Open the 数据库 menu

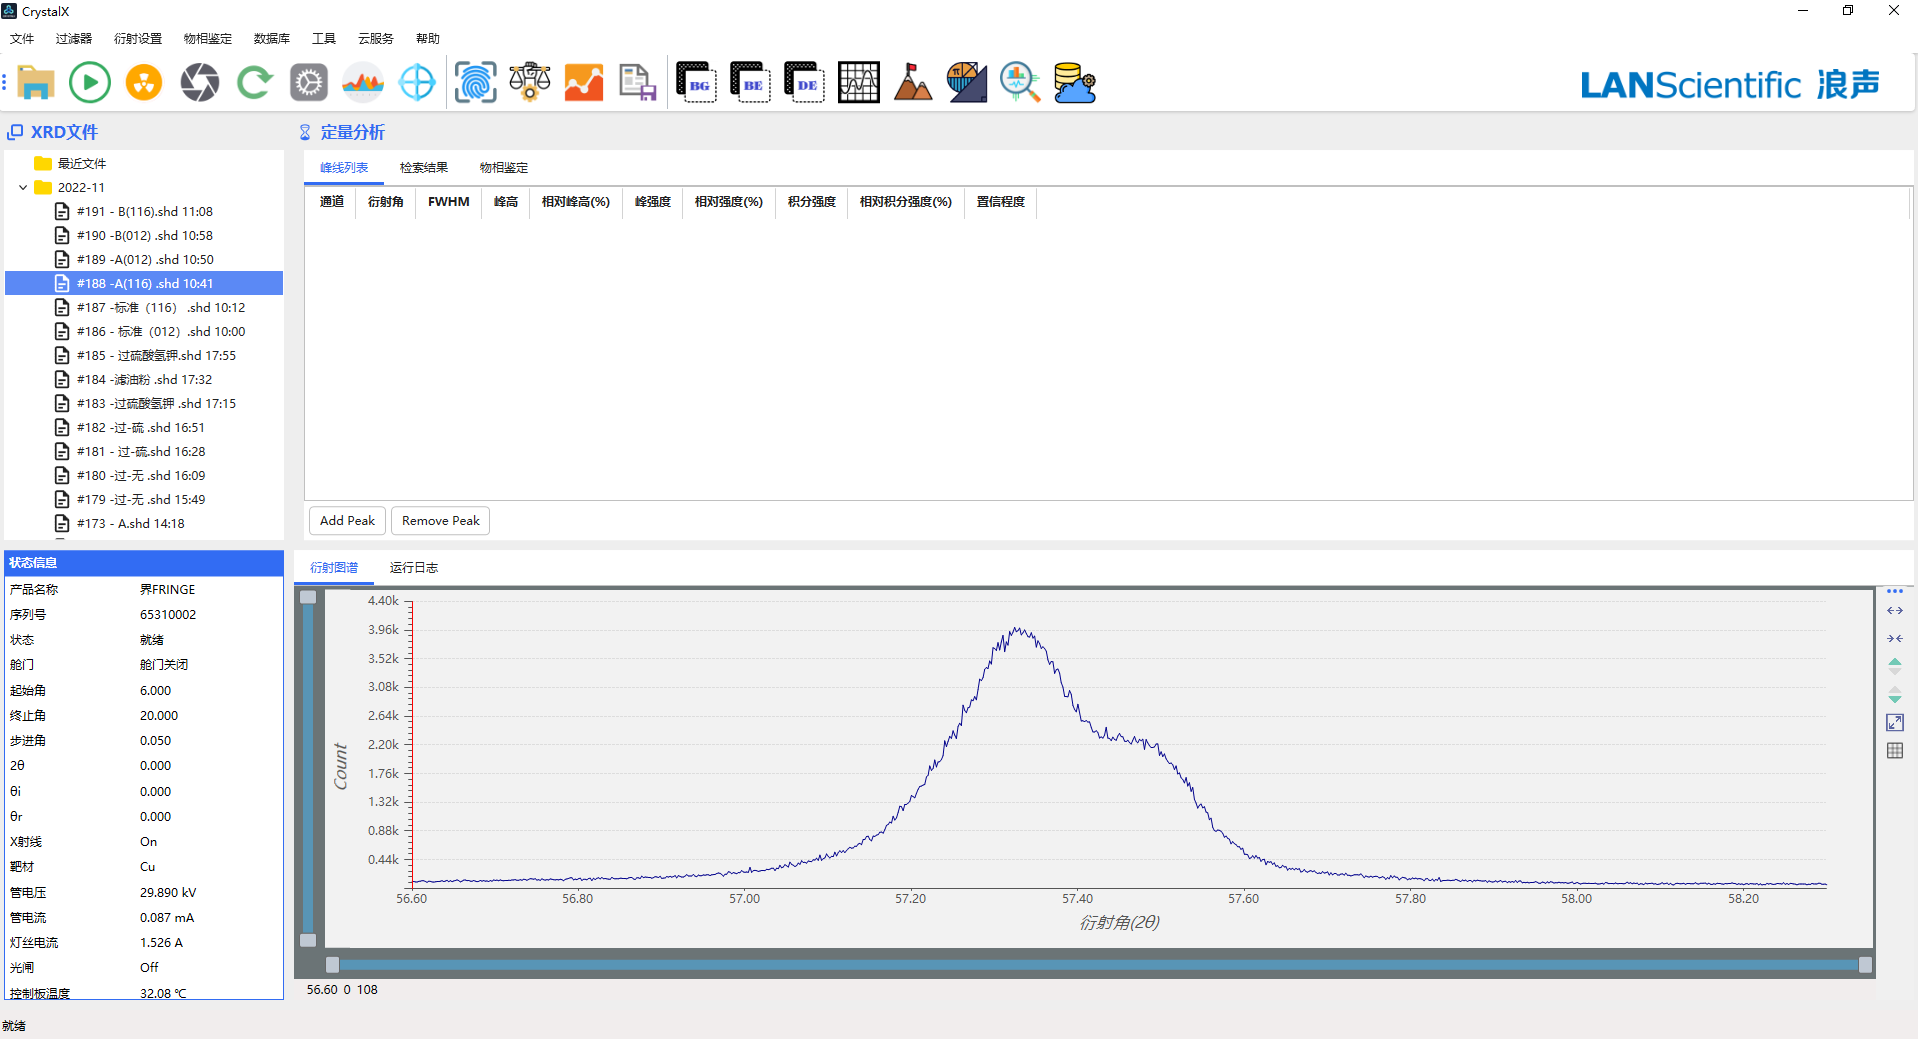(271, 39)
